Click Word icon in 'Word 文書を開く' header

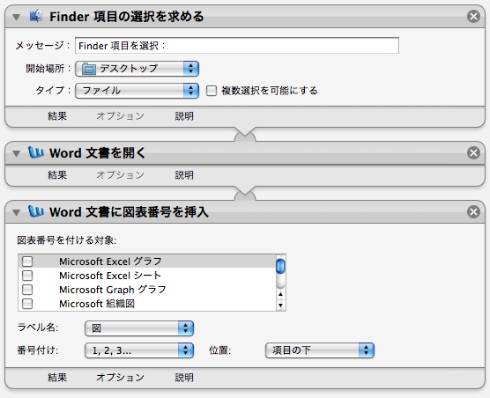pyautogui.click(x=36, y=152)
